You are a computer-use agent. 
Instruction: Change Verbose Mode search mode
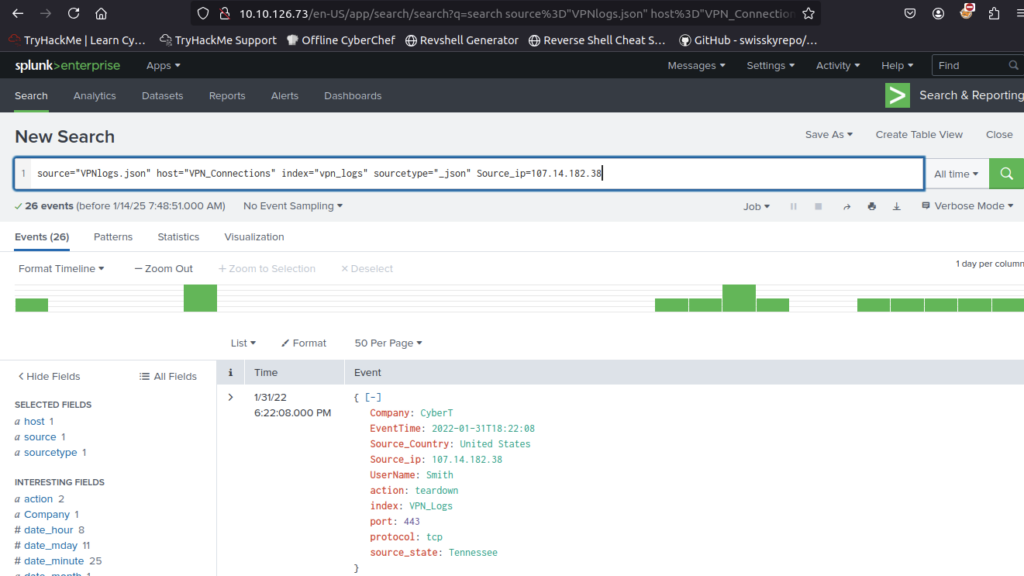(x=967, y=206)
